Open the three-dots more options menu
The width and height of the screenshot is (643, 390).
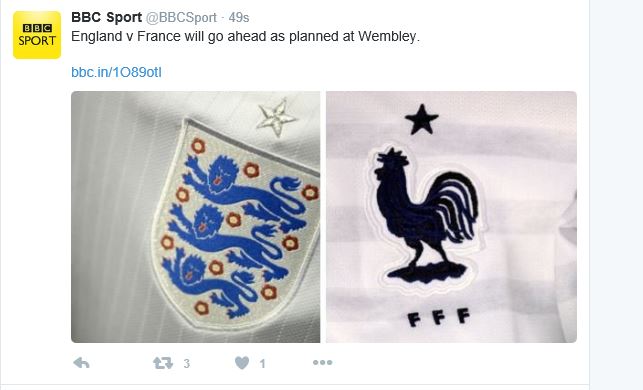pos(323,363)
